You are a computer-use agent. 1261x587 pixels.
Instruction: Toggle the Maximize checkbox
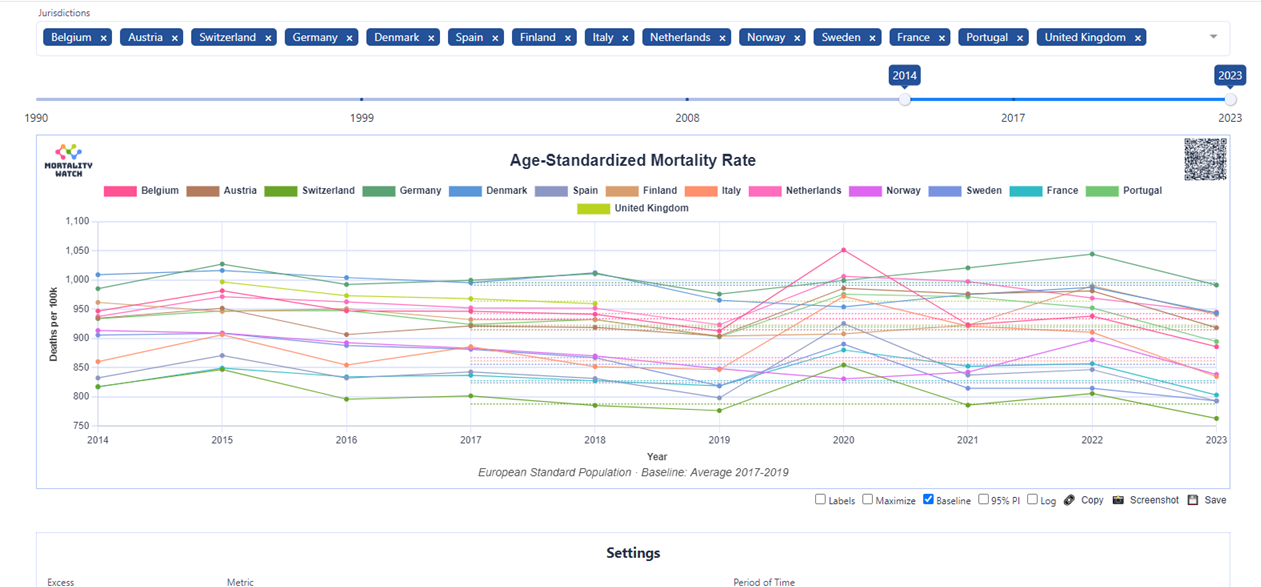(868, 500)
